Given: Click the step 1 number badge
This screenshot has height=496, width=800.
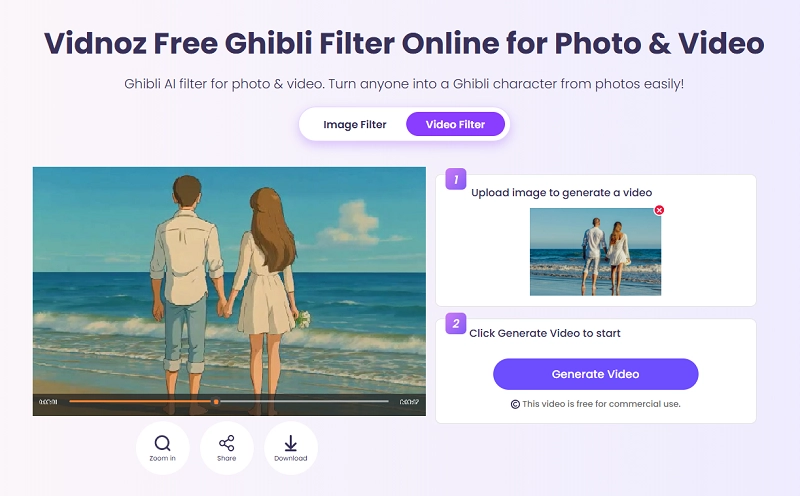Looking at the screenshot, I should coord(456,179).
